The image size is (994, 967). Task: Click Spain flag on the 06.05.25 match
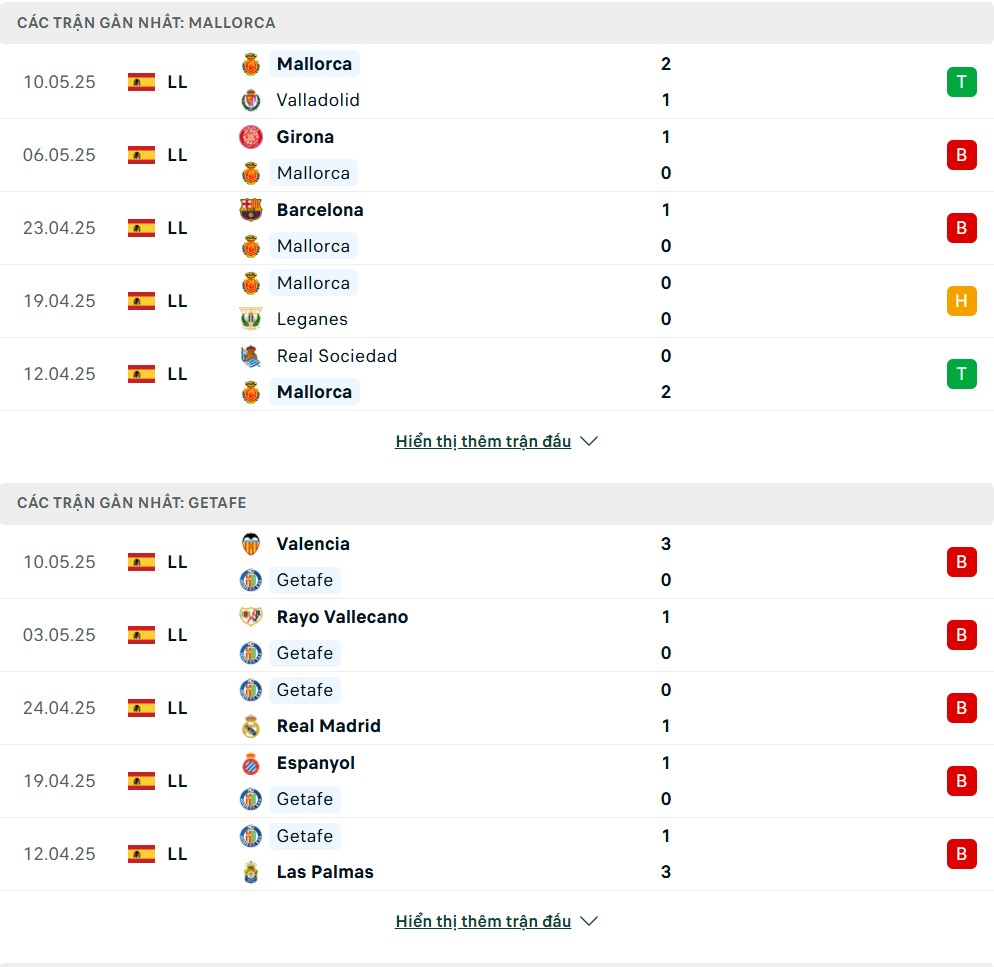point(141,155)
